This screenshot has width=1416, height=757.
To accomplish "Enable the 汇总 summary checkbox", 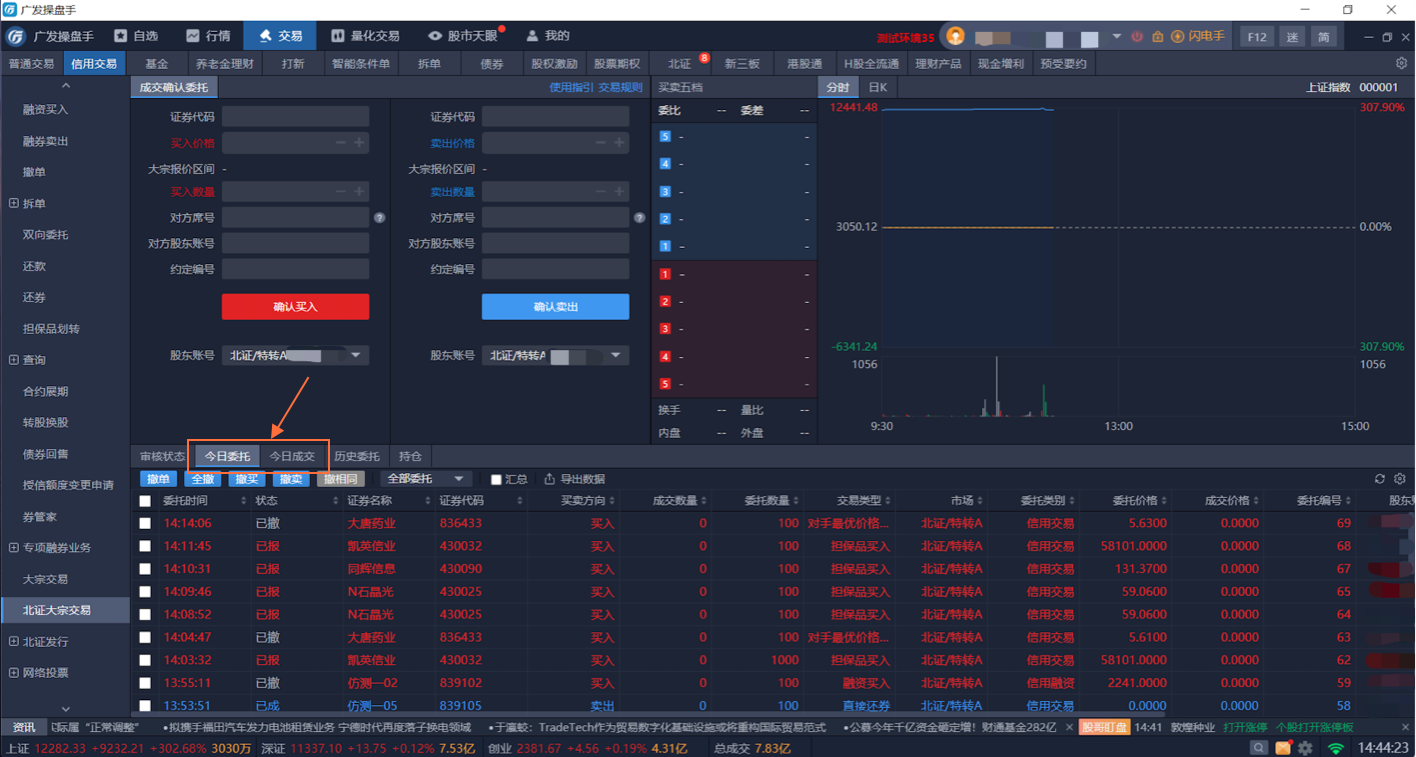I will [496, 480].
